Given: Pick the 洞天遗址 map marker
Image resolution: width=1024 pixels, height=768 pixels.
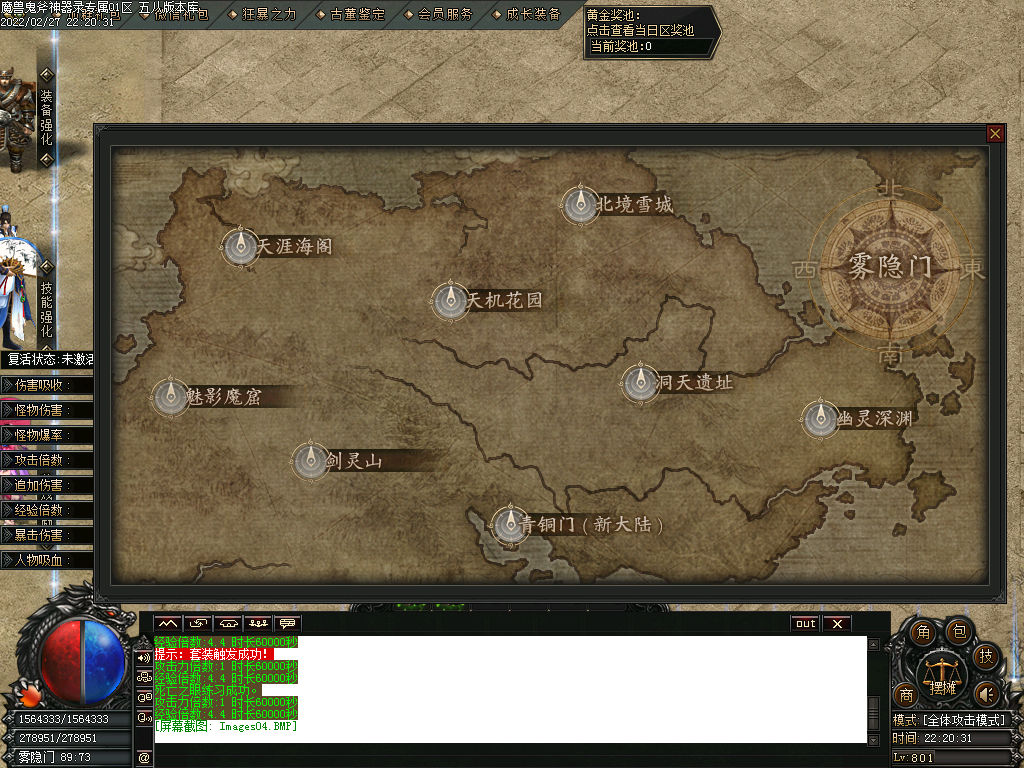Looking at the screenshot, I should coord(640,382).
